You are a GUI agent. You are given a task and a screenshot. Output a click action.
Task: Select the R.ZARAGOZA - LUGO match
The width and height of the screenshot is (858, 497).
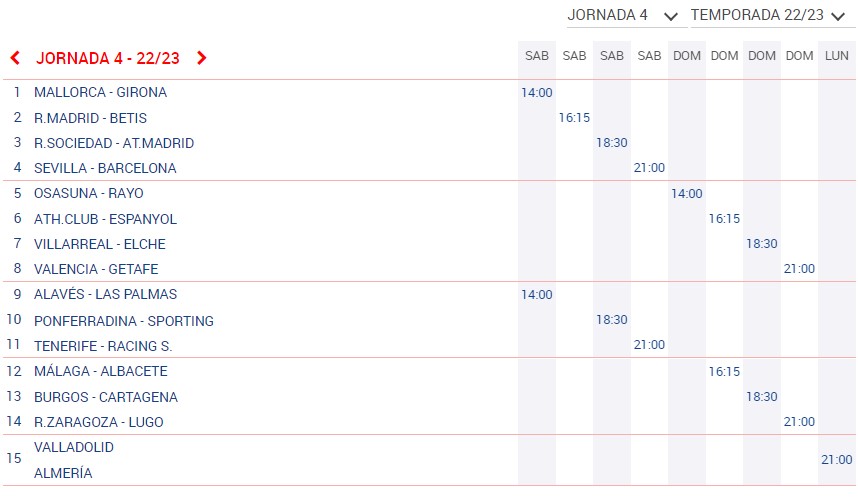point(98,423)
